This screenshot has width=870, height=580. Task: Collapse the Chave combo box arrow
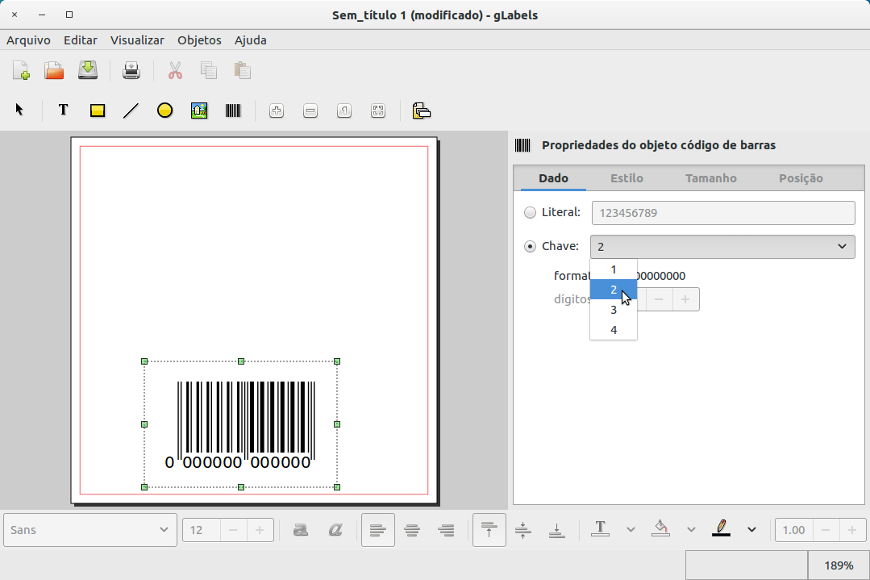842,246
